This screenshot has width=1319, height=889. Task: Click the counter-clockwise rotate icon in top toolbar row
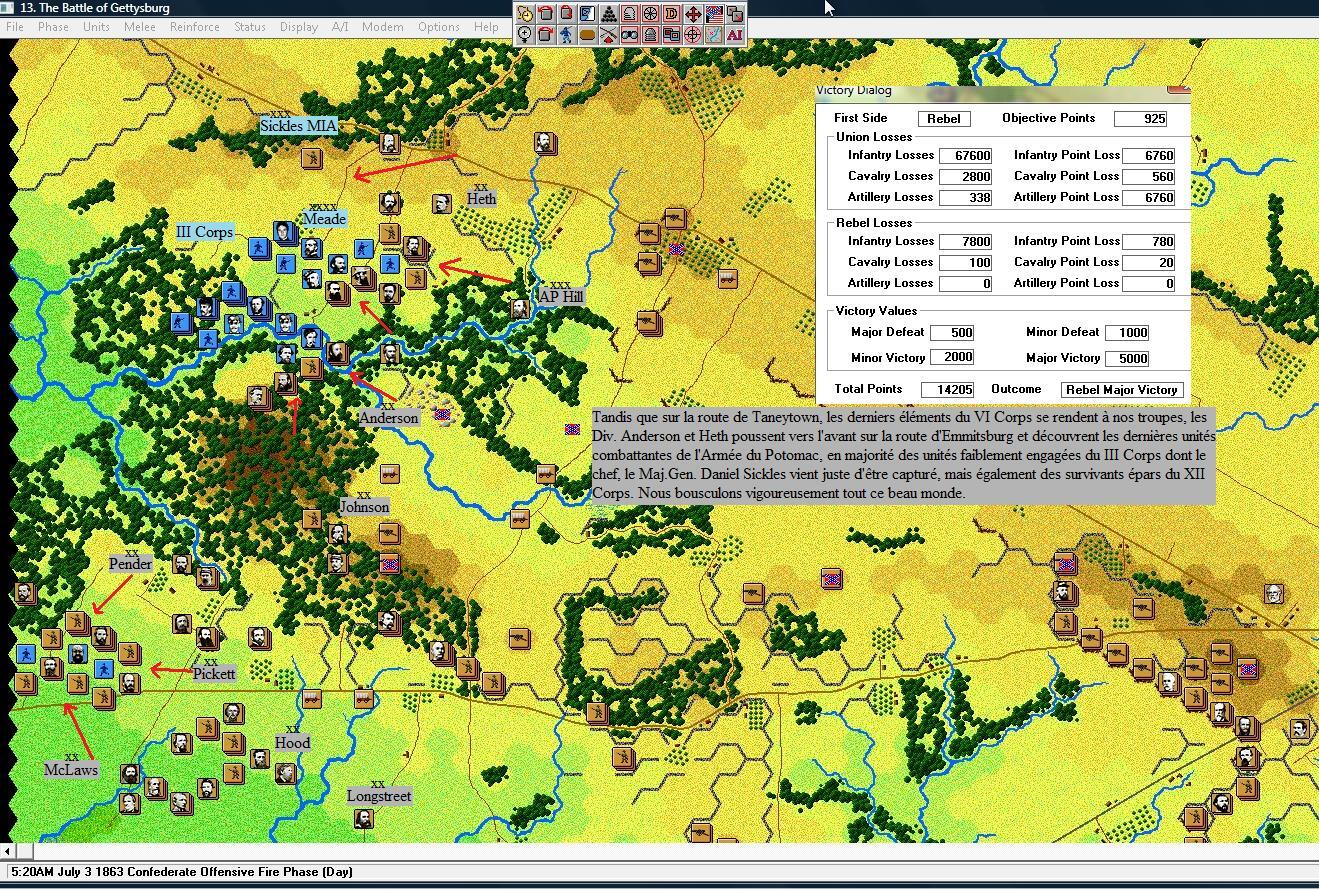coord(545,14)
